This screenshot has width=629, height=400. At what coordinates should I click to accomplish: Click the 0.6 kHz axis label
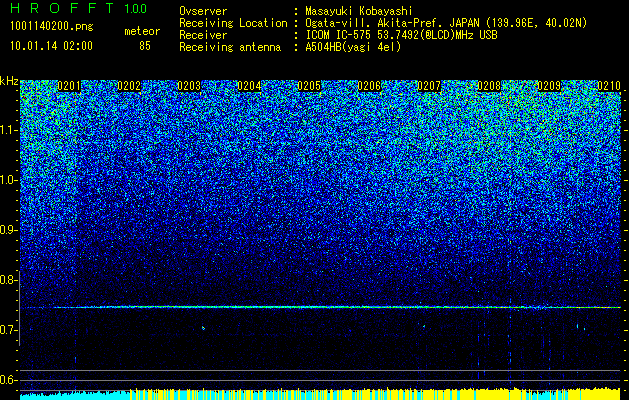[9, 380]
